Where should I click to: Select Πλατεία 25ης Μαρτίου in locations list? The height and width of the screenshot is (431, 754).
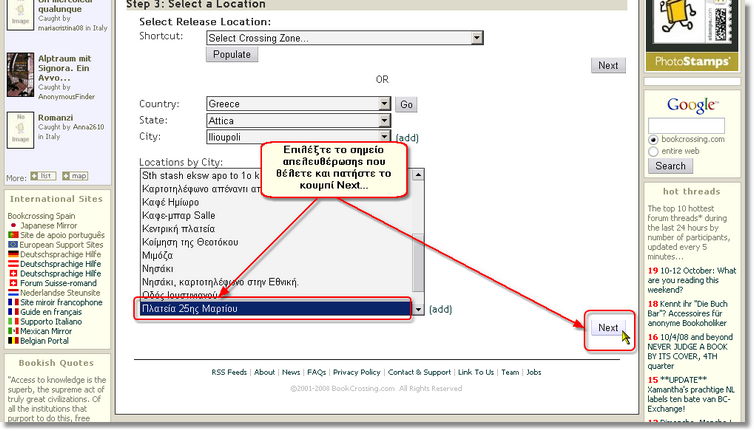272,310
